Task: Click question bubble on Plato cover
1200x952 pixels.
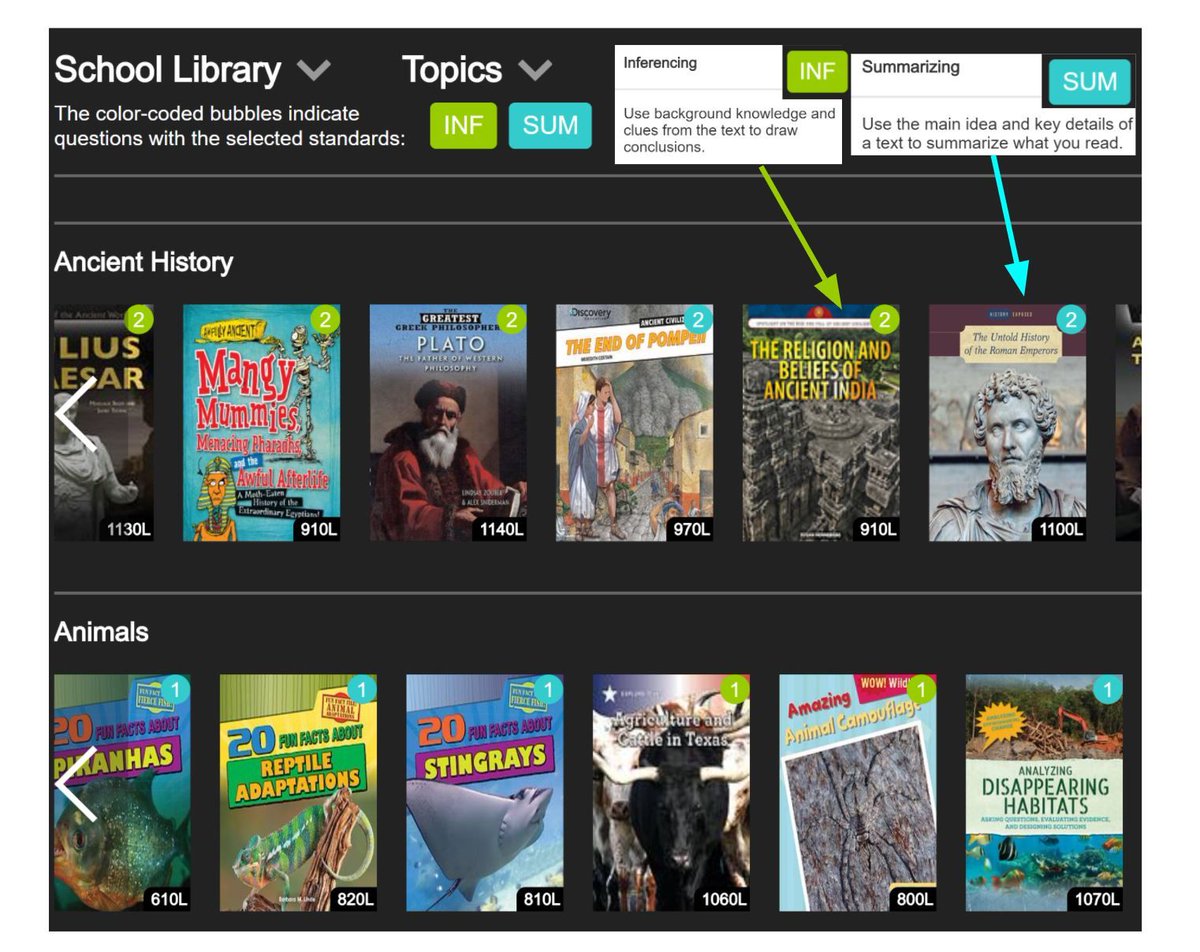Action: point(511,320)
